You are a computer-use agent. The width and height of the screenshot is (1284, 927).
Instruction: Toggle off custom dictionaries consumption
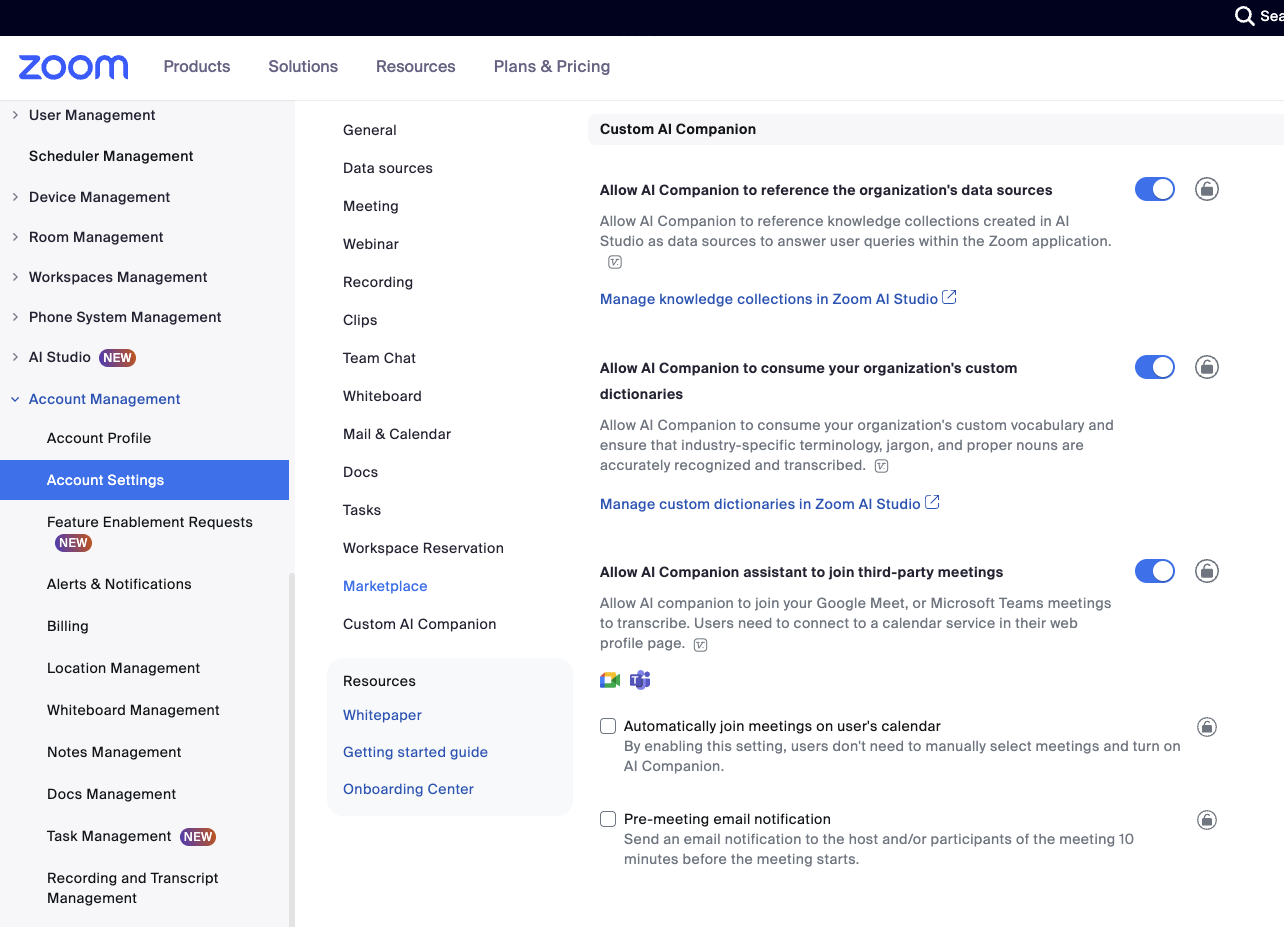(1154, 367)
